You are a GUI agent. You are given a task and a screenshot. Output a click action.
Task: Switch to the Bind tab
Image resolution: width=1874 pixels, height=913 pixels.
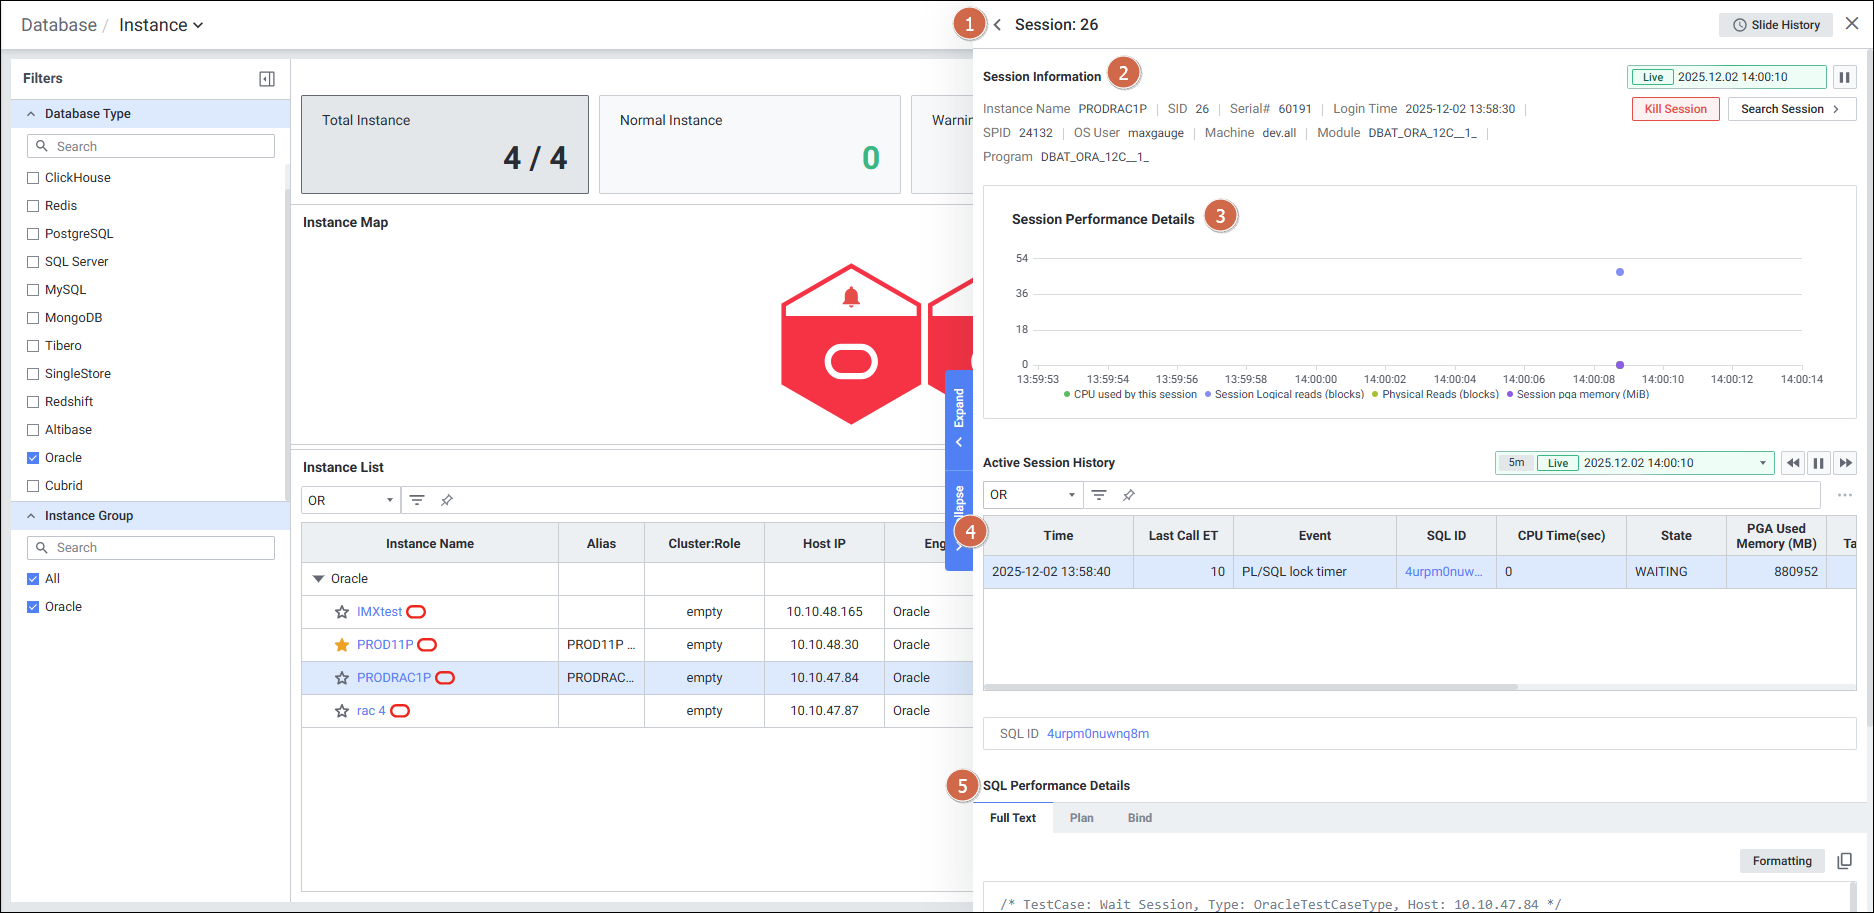(1139, 818)
